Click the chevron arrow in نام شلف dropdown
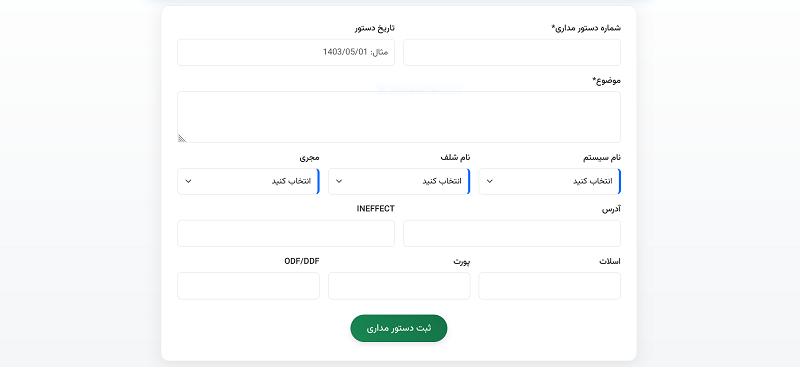The image size is (800, 367). (339, 181)
